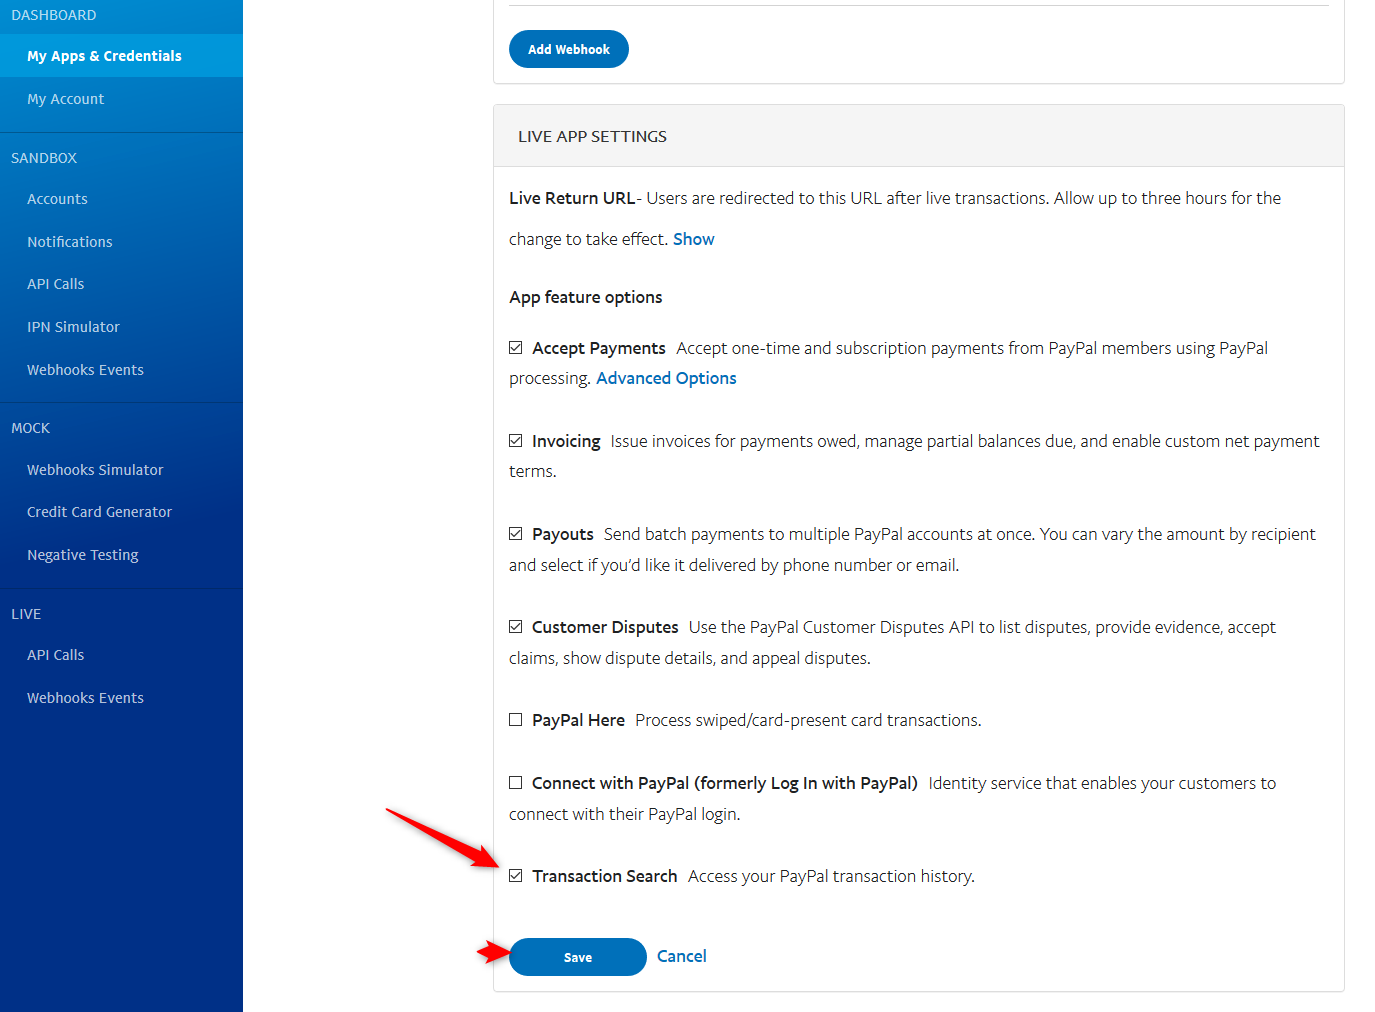Screen dimensions: 1375x1012
Task: Check the Connect with PayPal option
Action: [x=516, y=783]
